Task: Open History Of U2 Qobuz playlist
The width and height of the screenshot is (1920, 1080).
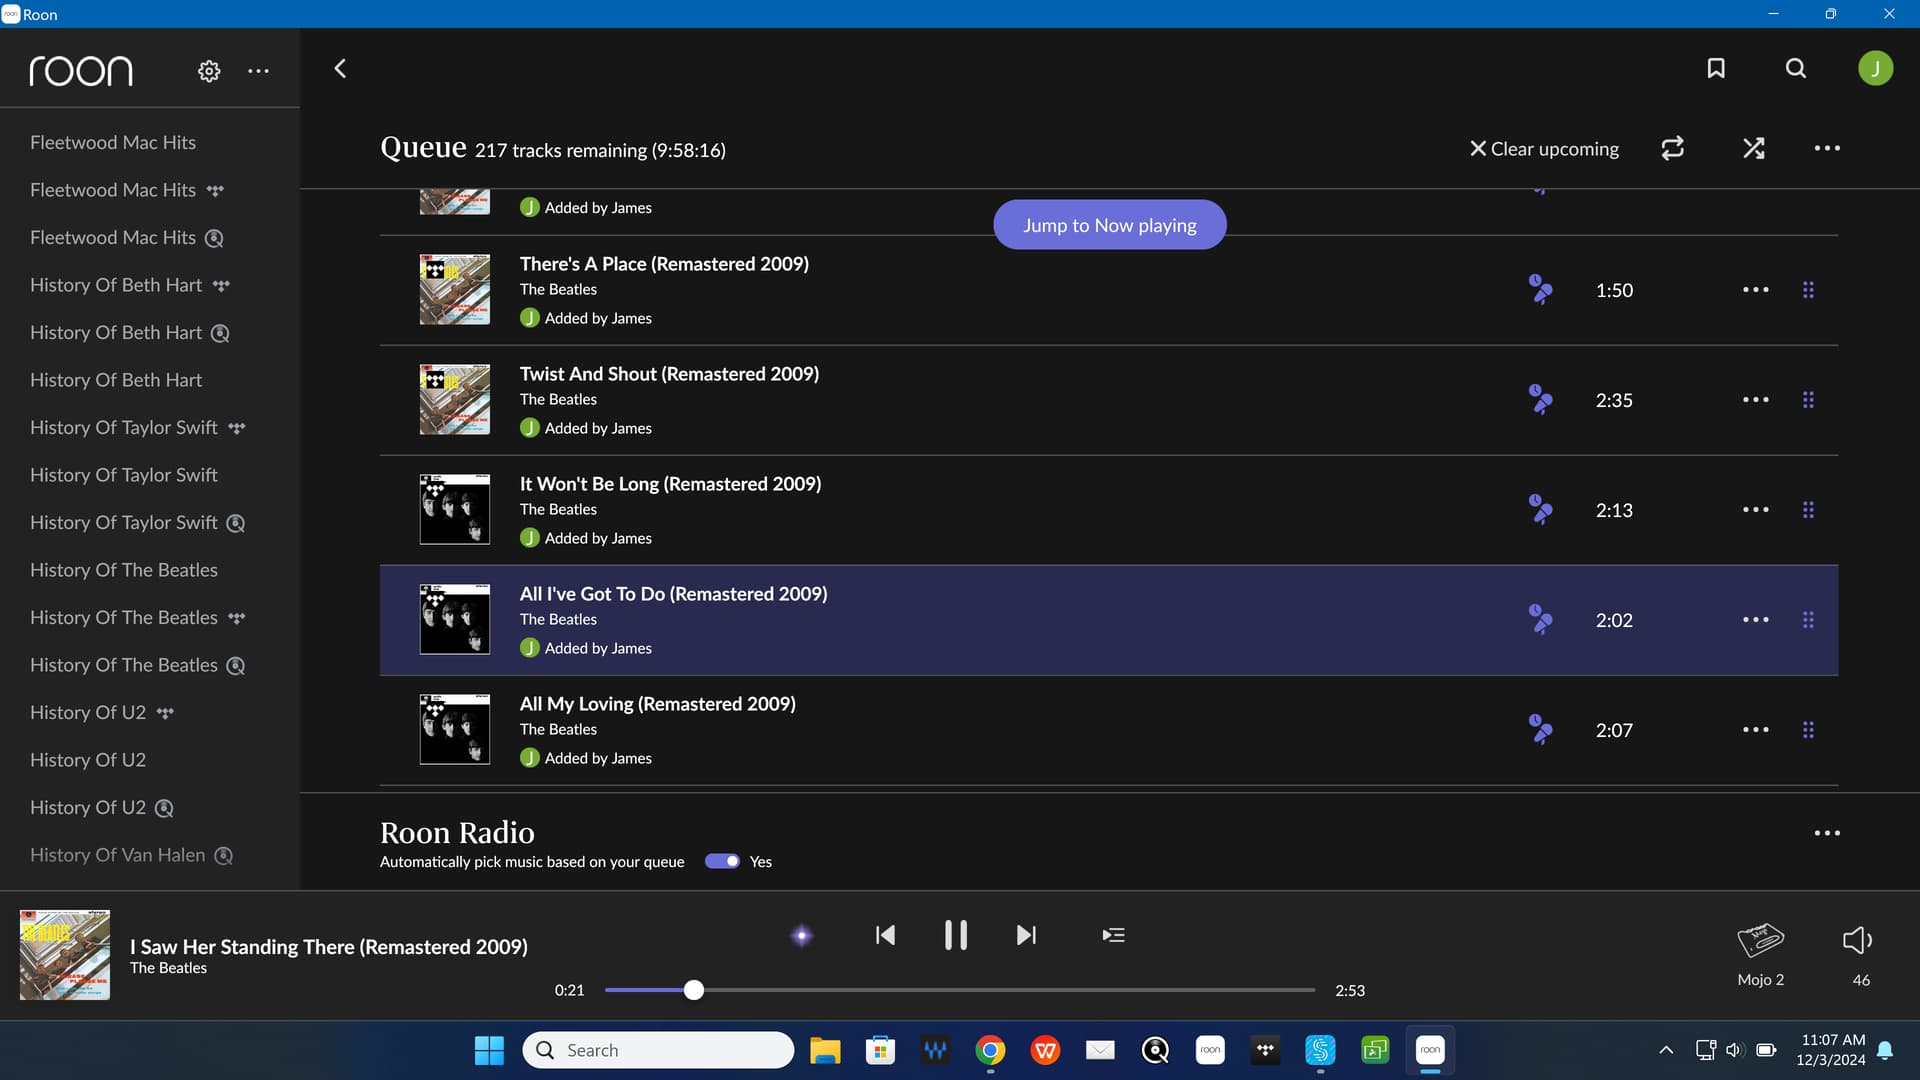Action: (x=102, y=808)
